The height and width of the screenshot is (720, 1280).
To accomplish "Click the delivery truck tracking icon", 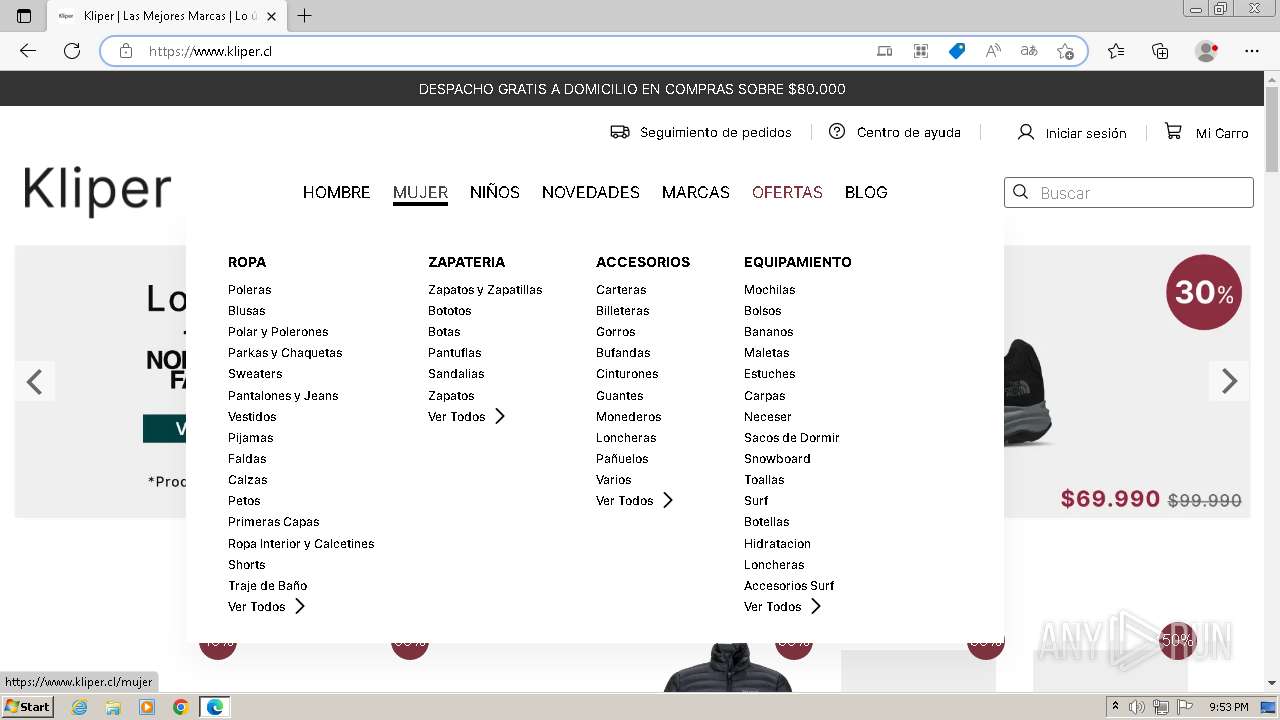I will pos(620,132).
